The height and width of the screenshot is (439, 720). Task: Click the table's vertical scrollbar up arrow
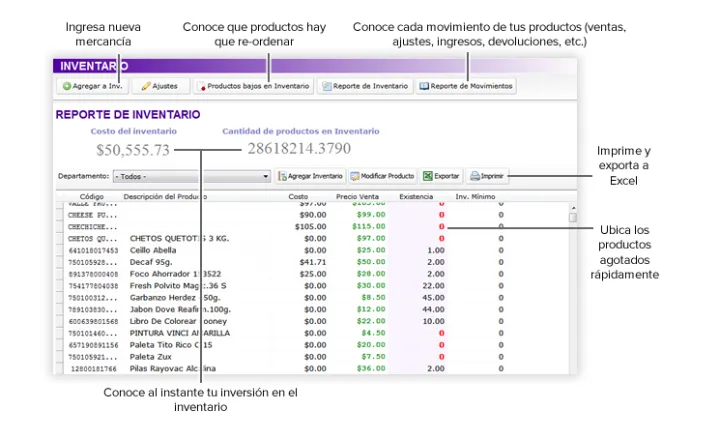tap(573, 207)
